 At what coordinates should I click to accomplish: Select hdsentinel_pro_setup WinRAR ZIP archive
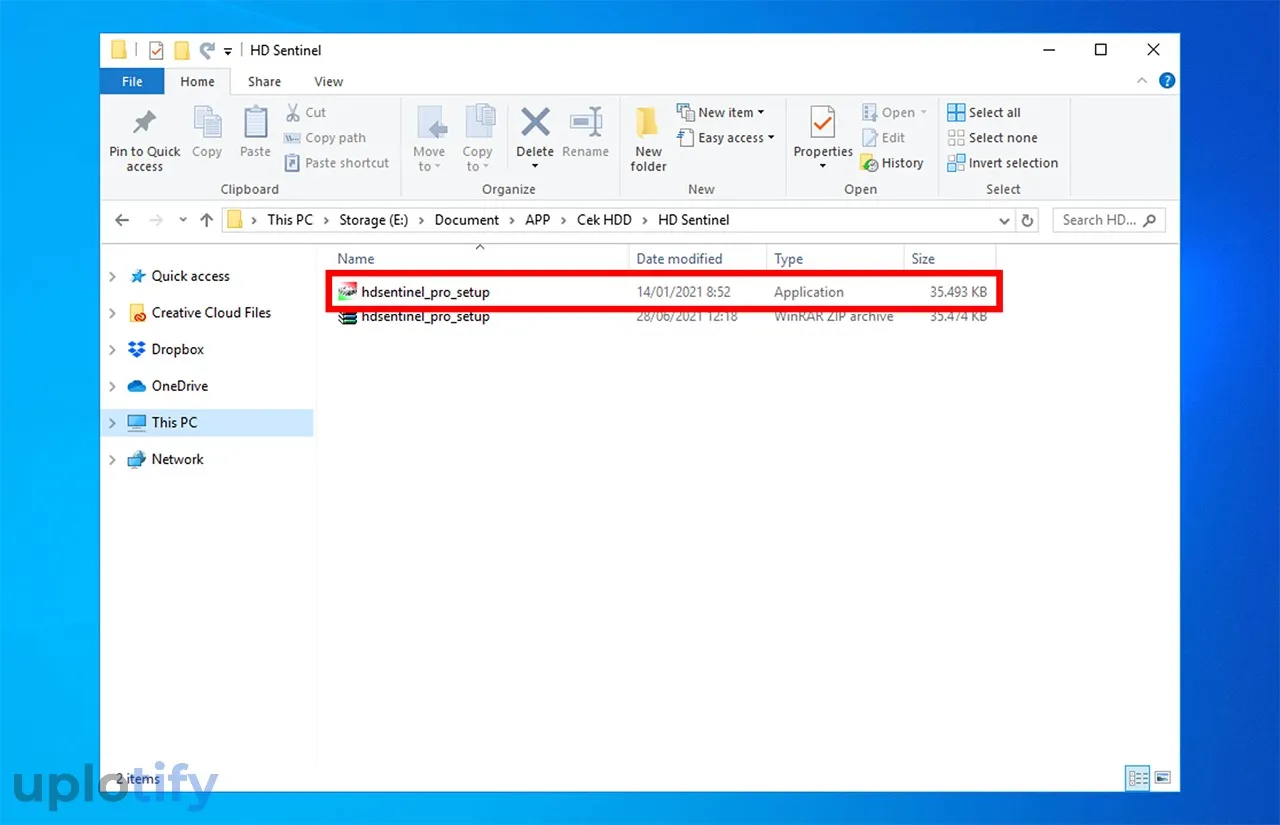(664, 317)
